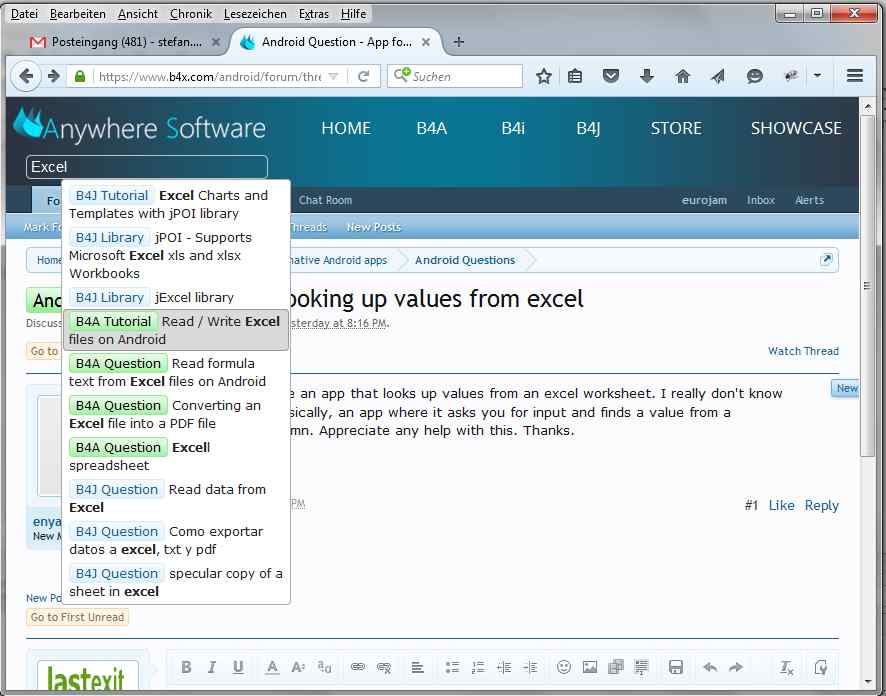Reload the current page
The width and height of the screenshot is (886, 696).
click(x=363, y=76)
